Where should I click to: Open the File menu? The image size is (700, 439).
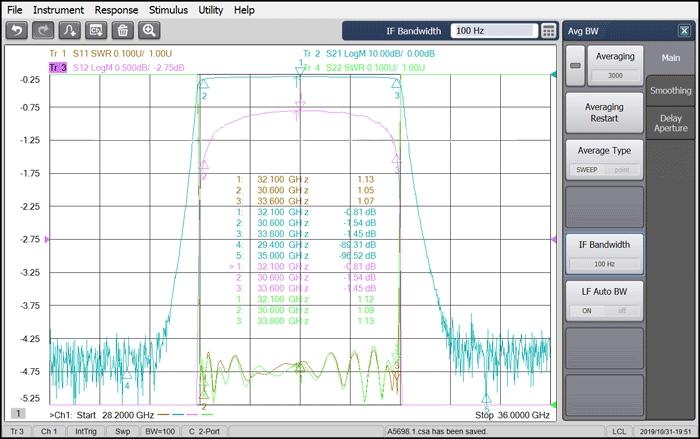(x=15, y=10)
